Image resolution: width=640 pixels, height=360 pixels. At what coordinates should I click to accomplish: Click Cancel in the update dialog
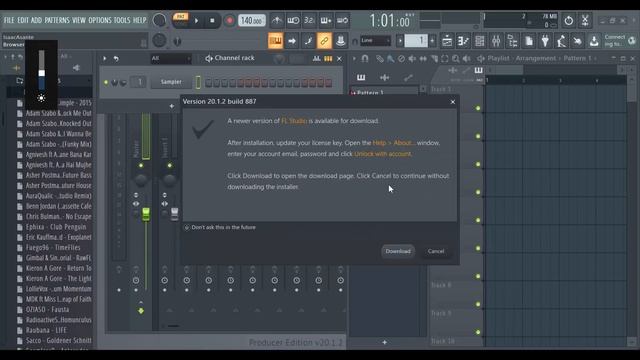pyautogui.click(x=436, y=251)
